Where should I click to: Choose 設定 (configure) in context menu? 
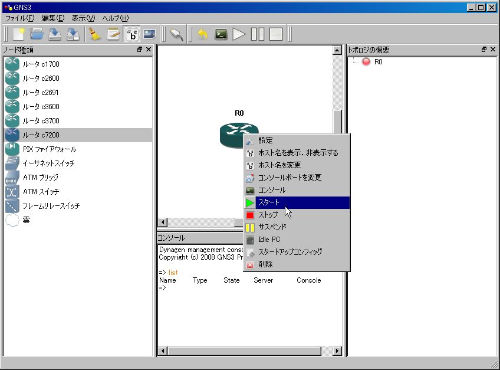pyautogui.click(x=297, y=140)
